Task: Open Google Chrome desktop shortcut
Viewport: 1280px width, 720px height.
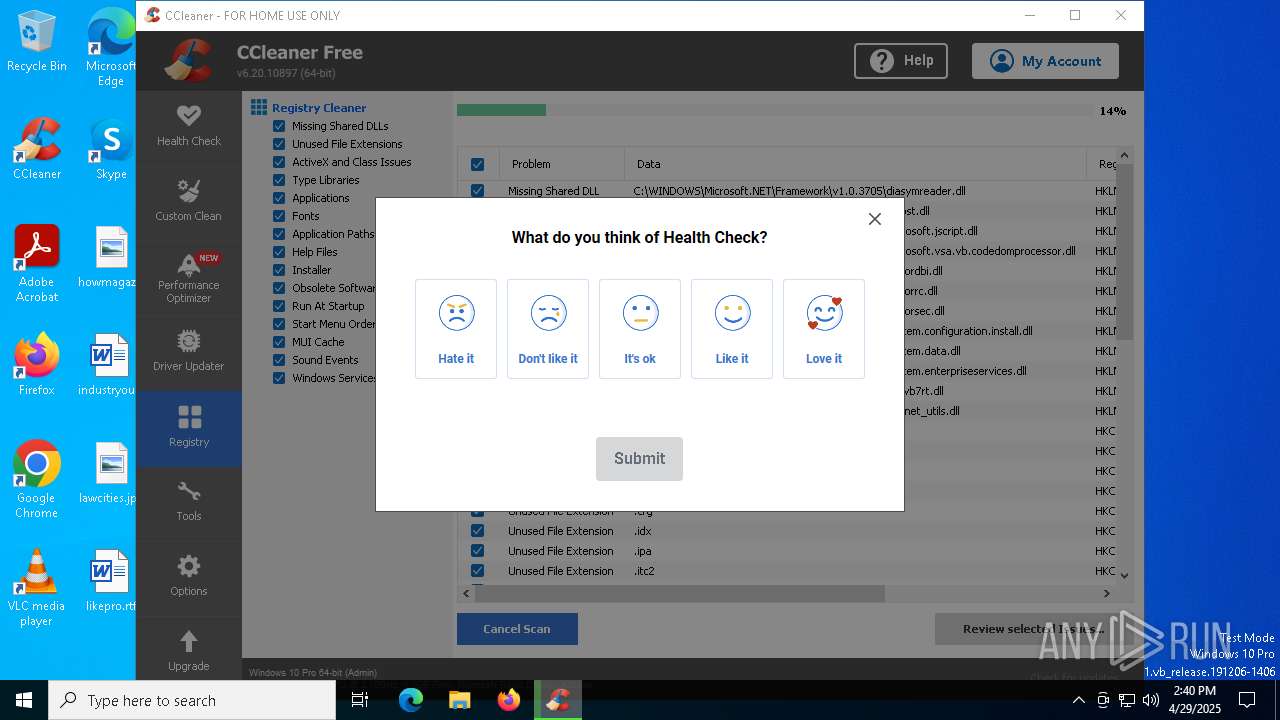Action: 37,480
